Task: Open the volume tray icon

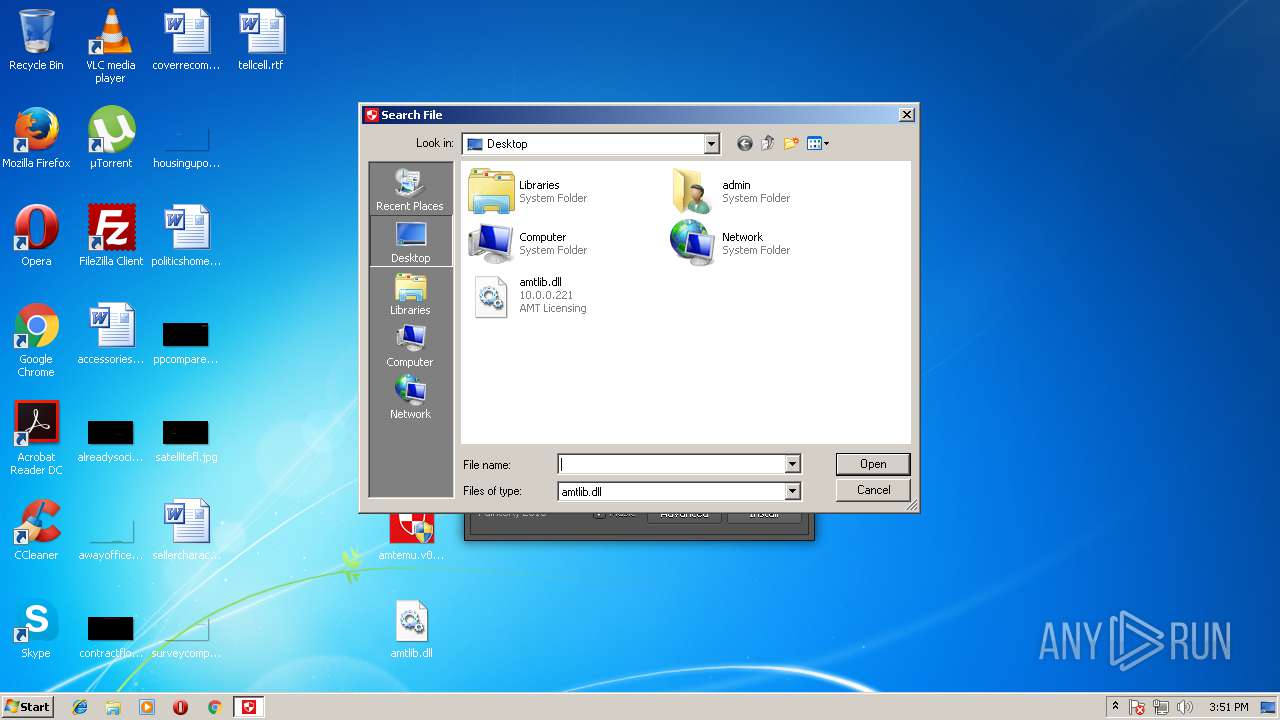Action: (1184, 707)
